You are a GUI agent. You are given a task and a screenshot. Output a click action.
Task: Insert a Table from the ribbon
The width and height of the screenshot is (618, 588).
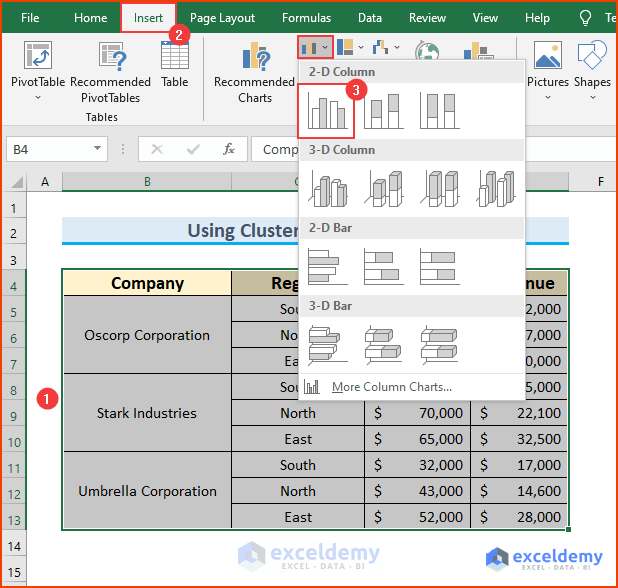click(175, 65)
